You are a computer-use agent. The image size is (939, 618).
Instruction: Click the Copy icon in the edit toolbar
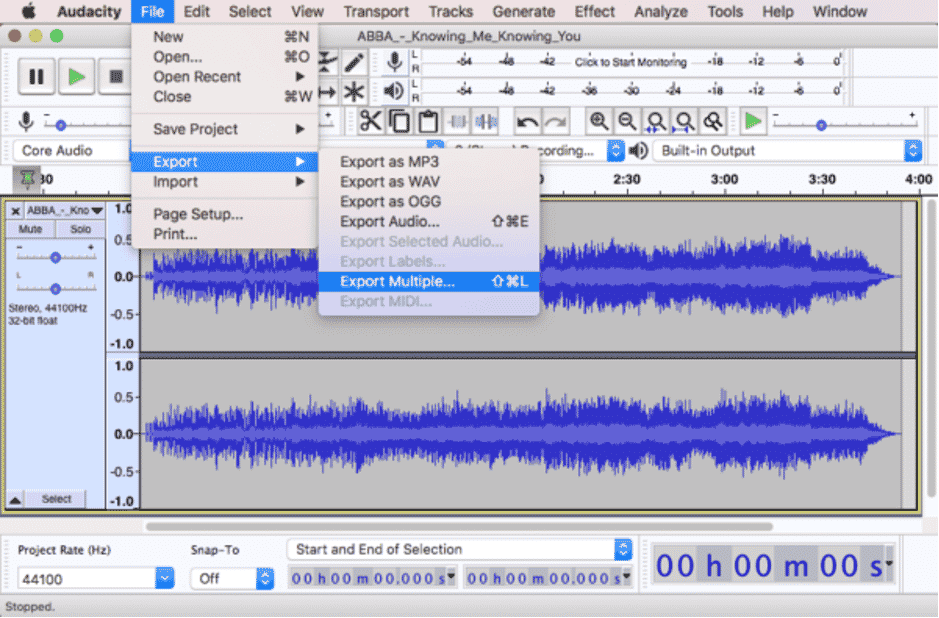(399, 121)
